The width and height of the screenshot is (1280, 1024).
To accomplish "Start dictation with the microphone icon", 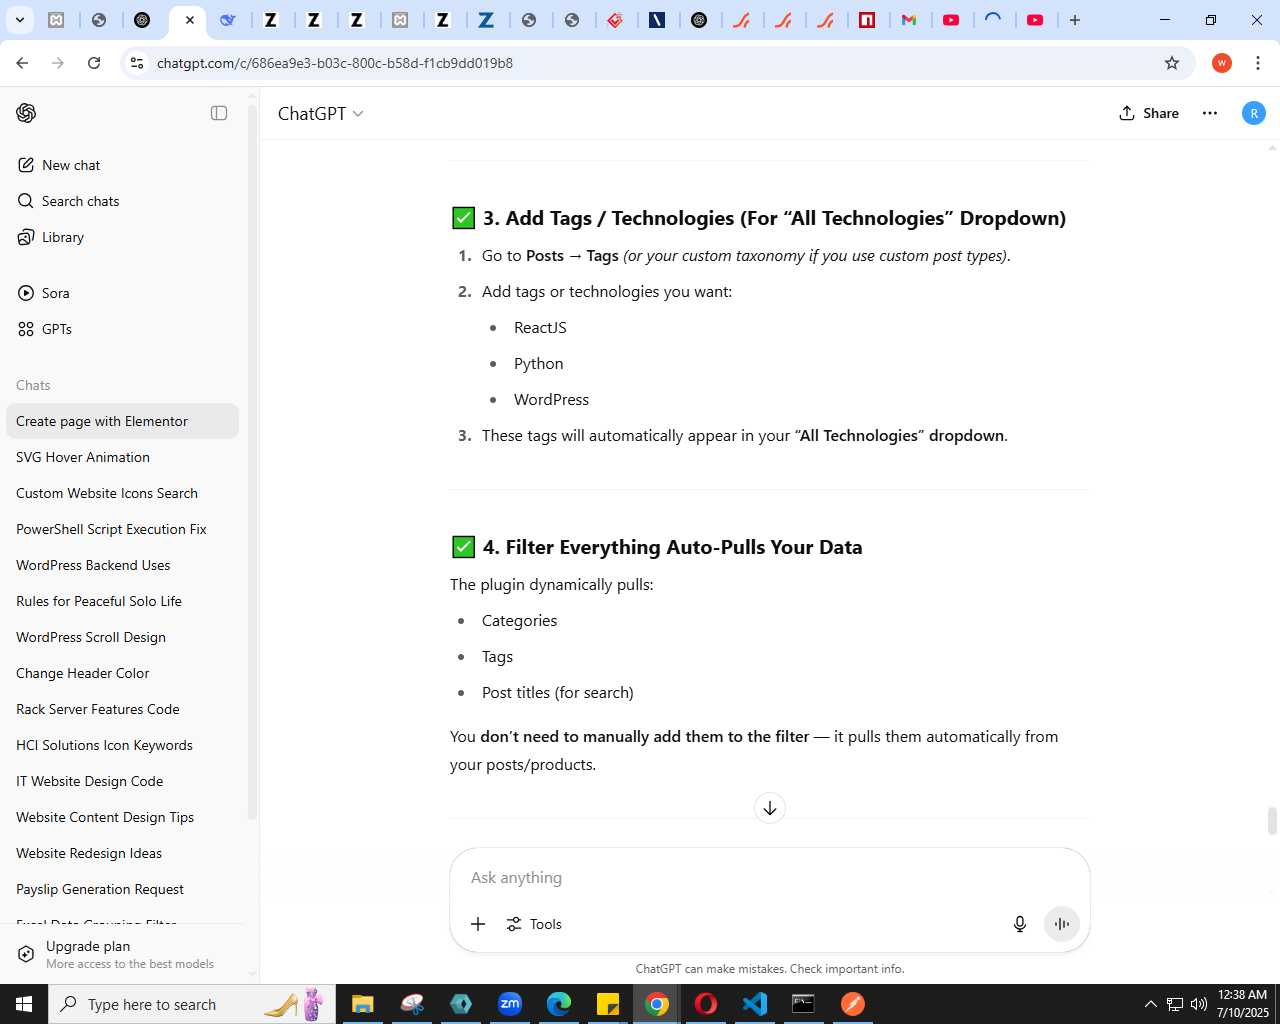I will click(1020, 924).
